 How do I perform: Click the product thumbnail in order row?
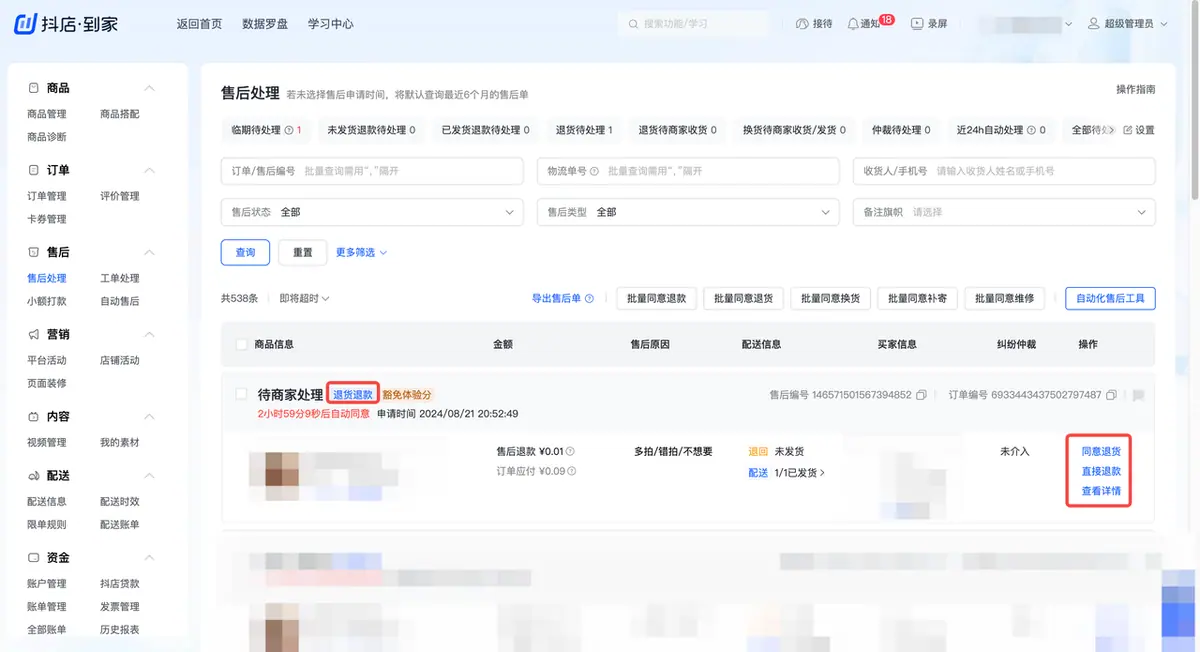[x=274, y=475]
